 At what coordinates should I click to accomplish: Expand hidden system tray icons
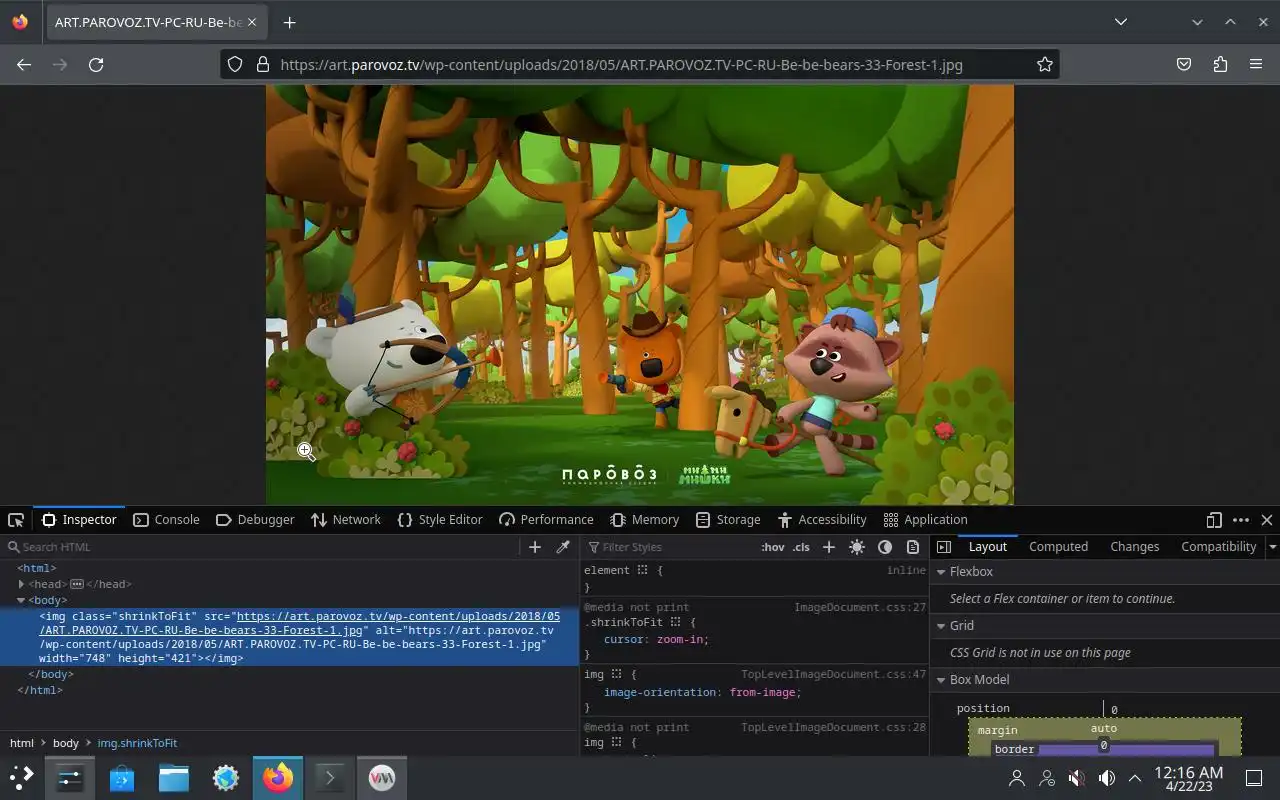pos(1135,777)
